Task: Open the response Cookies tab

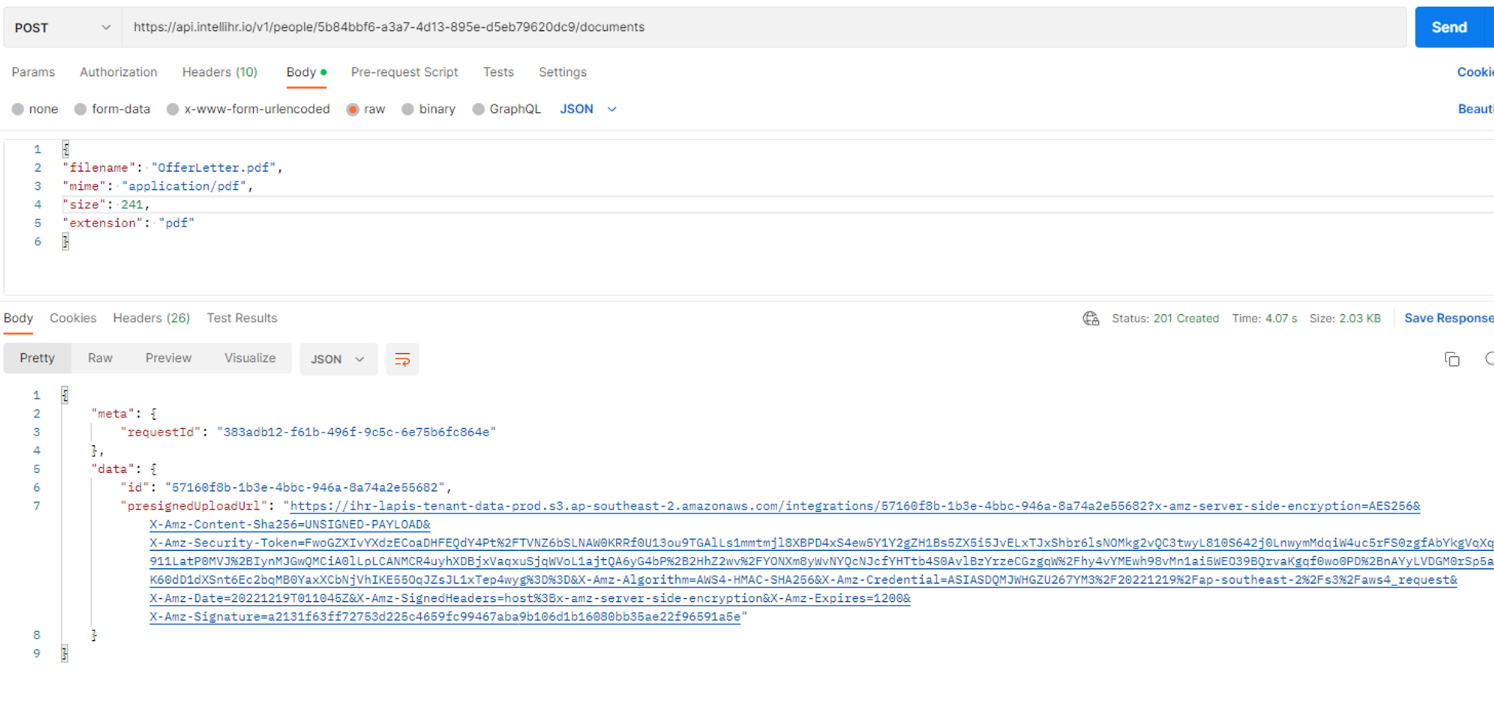Action: (73, 318)
